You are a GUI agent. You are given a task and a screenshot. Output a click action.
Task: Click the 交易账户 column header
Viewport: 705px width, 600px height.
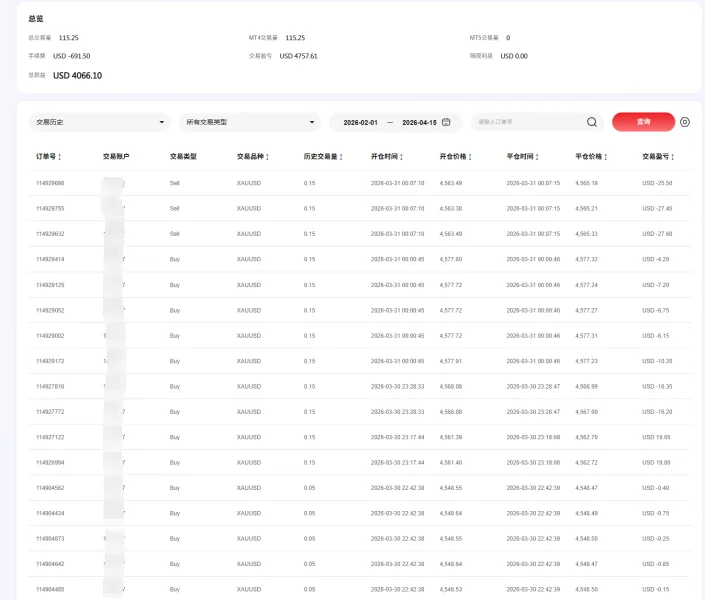116,157
